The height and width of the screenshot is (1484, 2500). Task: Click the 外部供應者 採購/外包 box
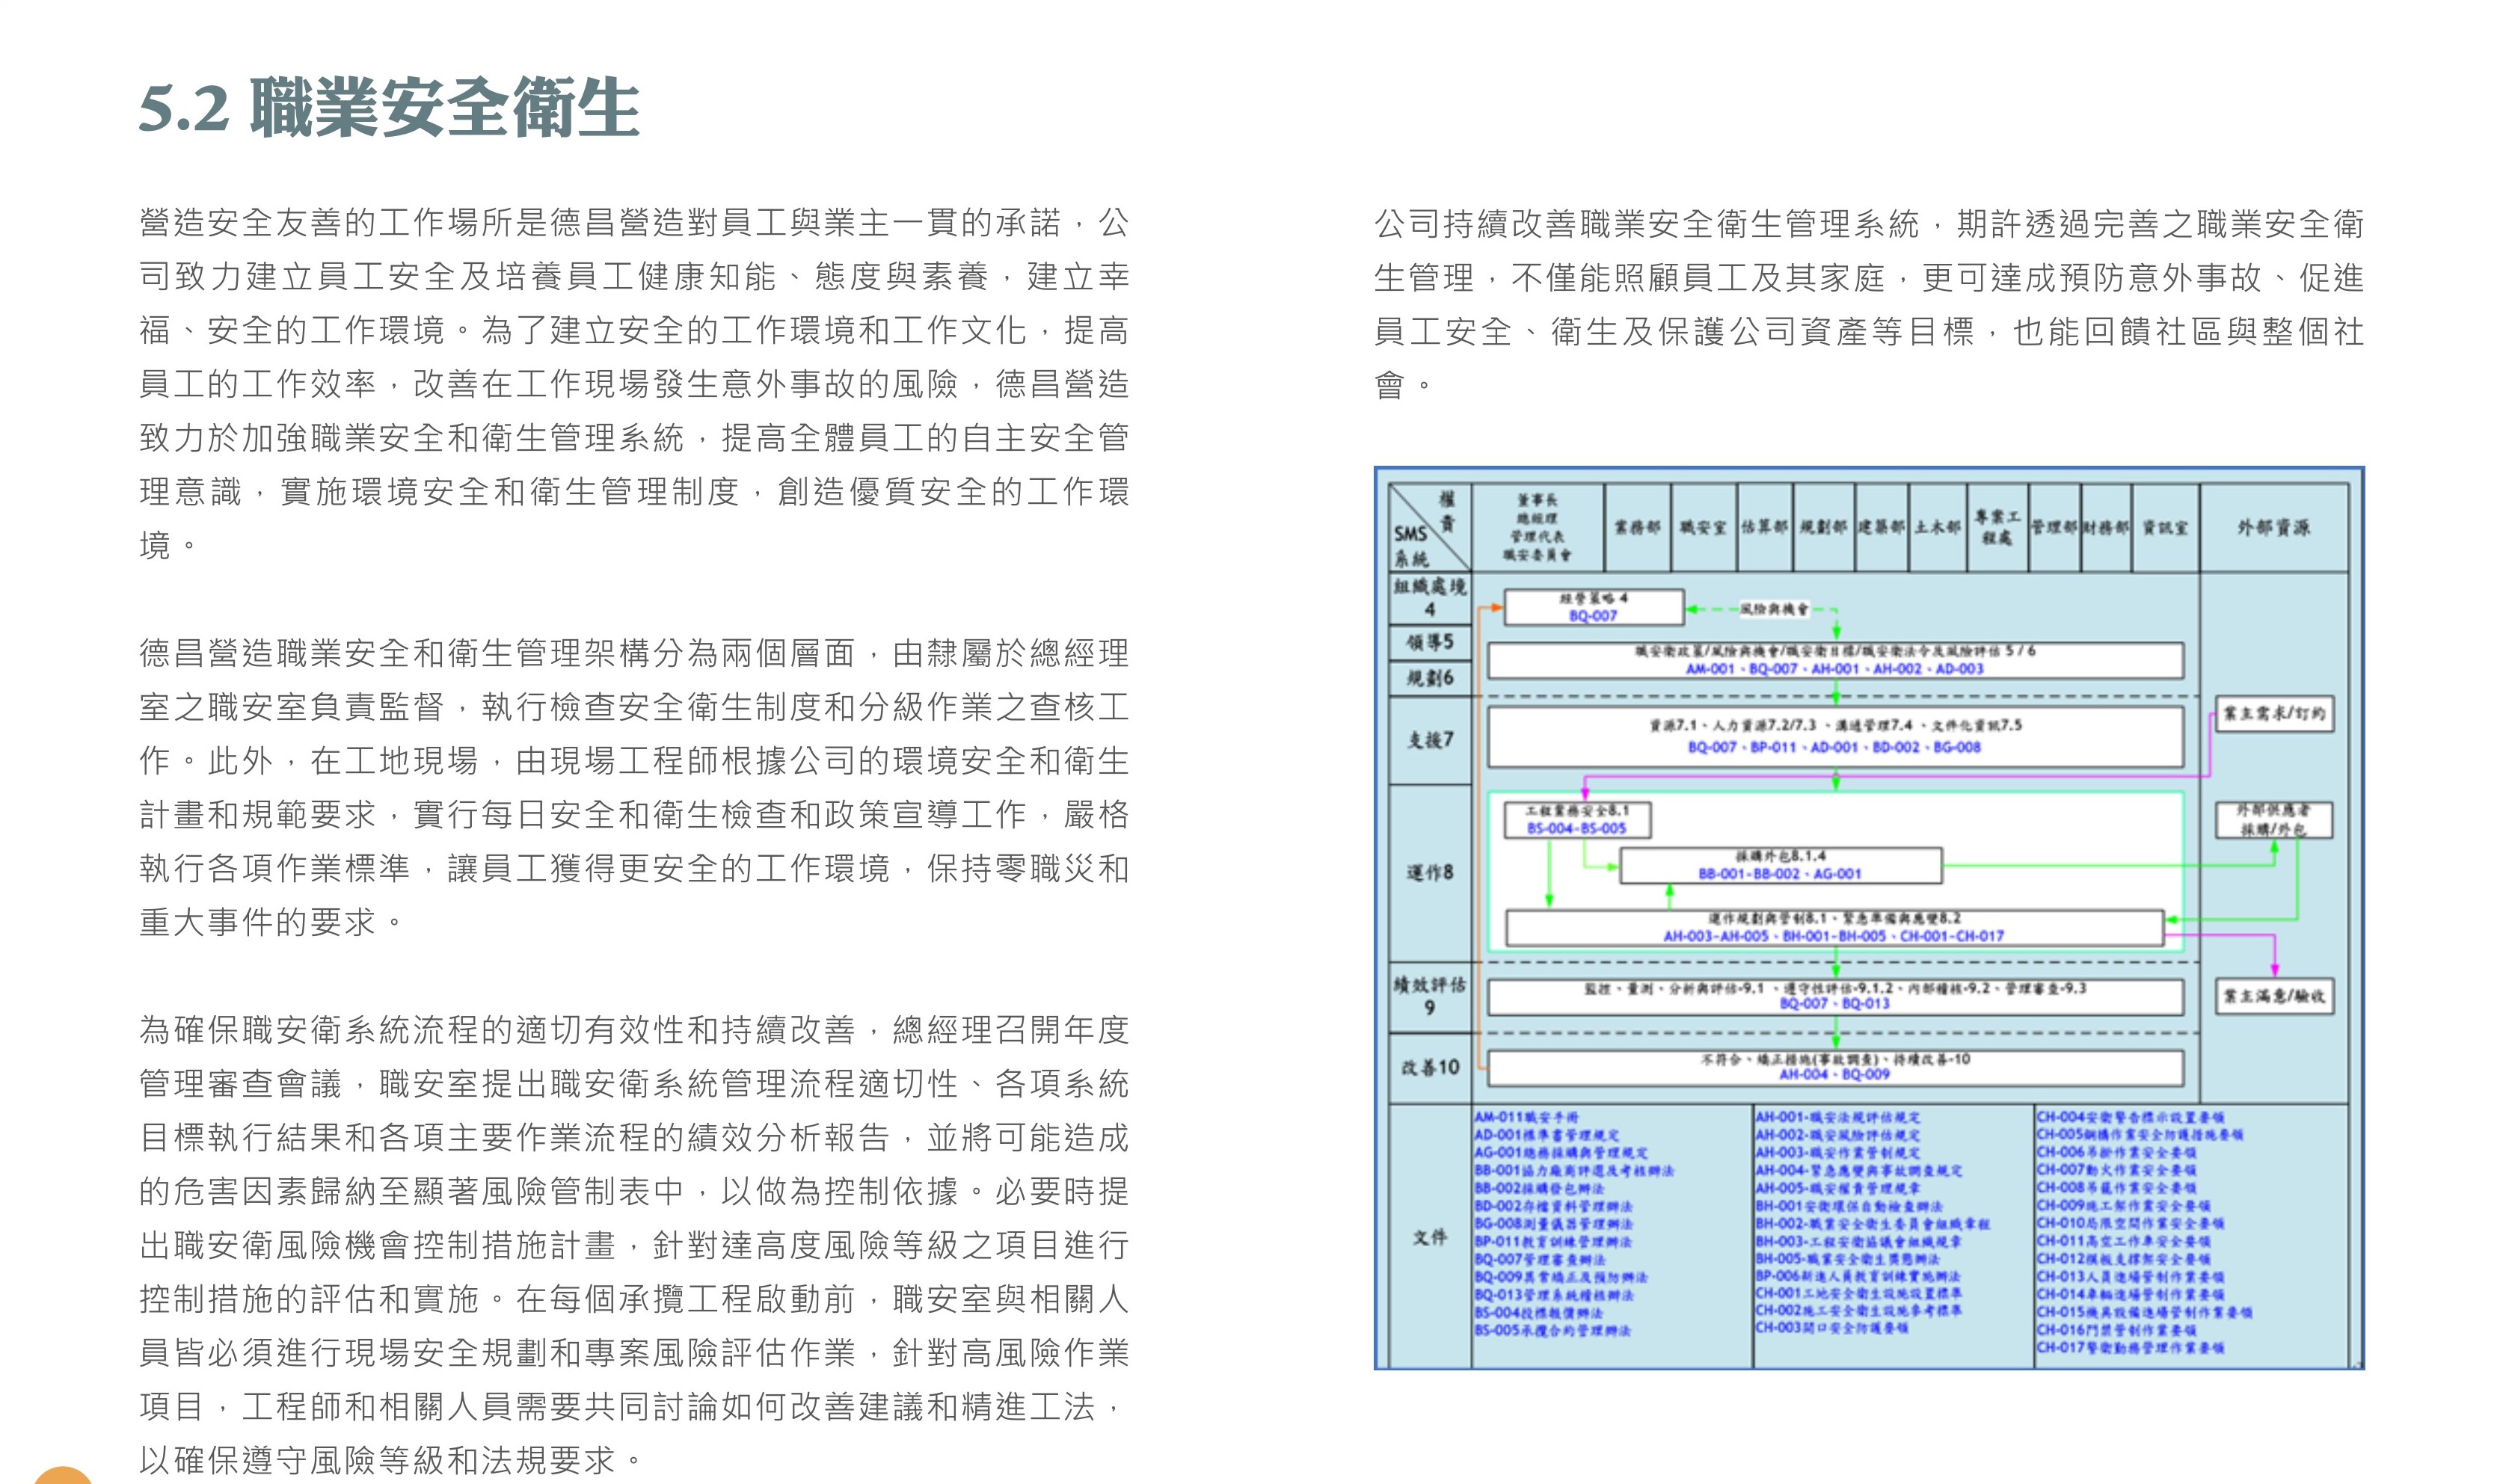pos(2273,819)
